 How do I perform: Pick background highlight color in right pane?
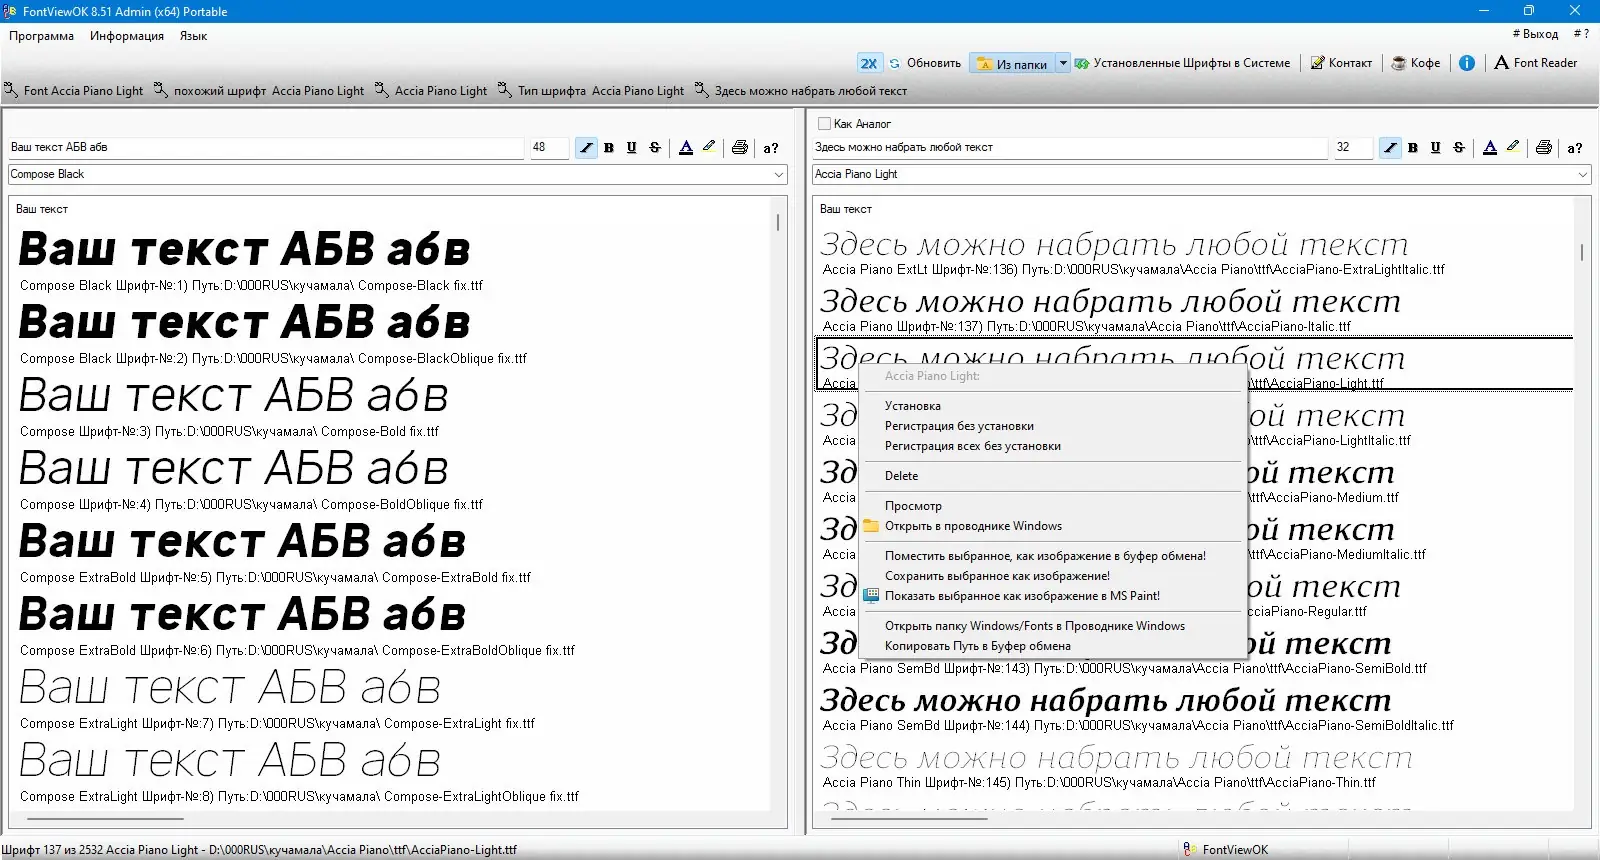click(x=1513, y=147)
